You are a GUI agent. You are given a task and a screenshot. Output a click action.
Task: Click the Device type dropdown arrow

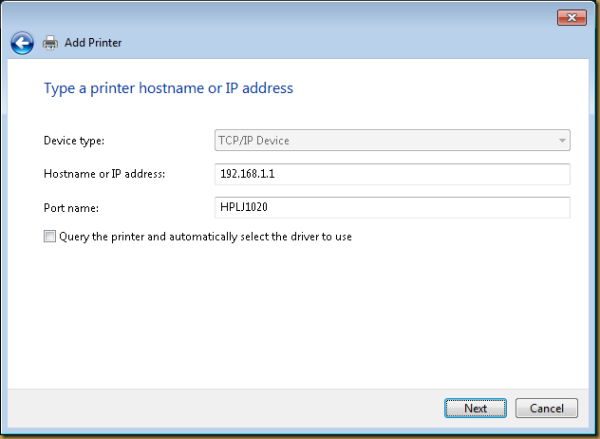coord(562,141)
